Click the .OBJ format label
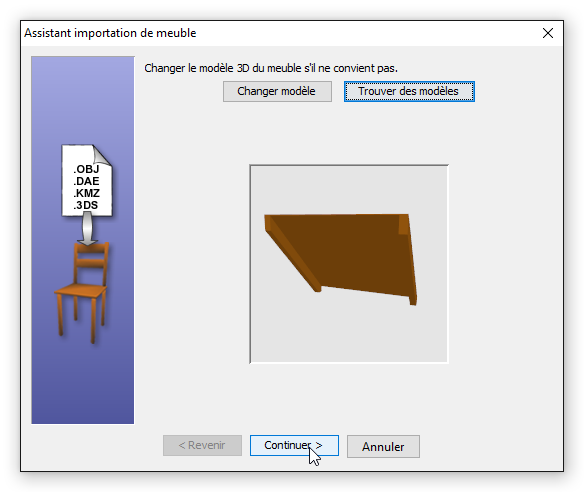The width and height of the screenshot is (584, 492). (x=86, y=169)
